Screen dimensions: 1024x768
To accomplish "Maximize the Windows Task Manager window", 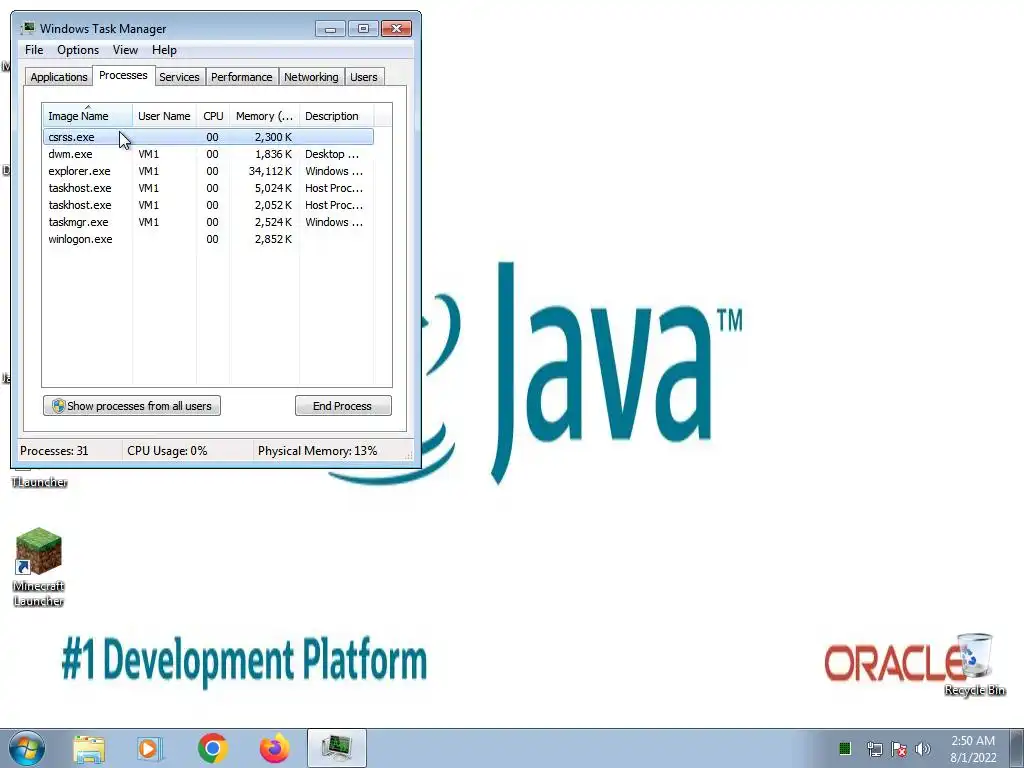I will pos(363,29).
